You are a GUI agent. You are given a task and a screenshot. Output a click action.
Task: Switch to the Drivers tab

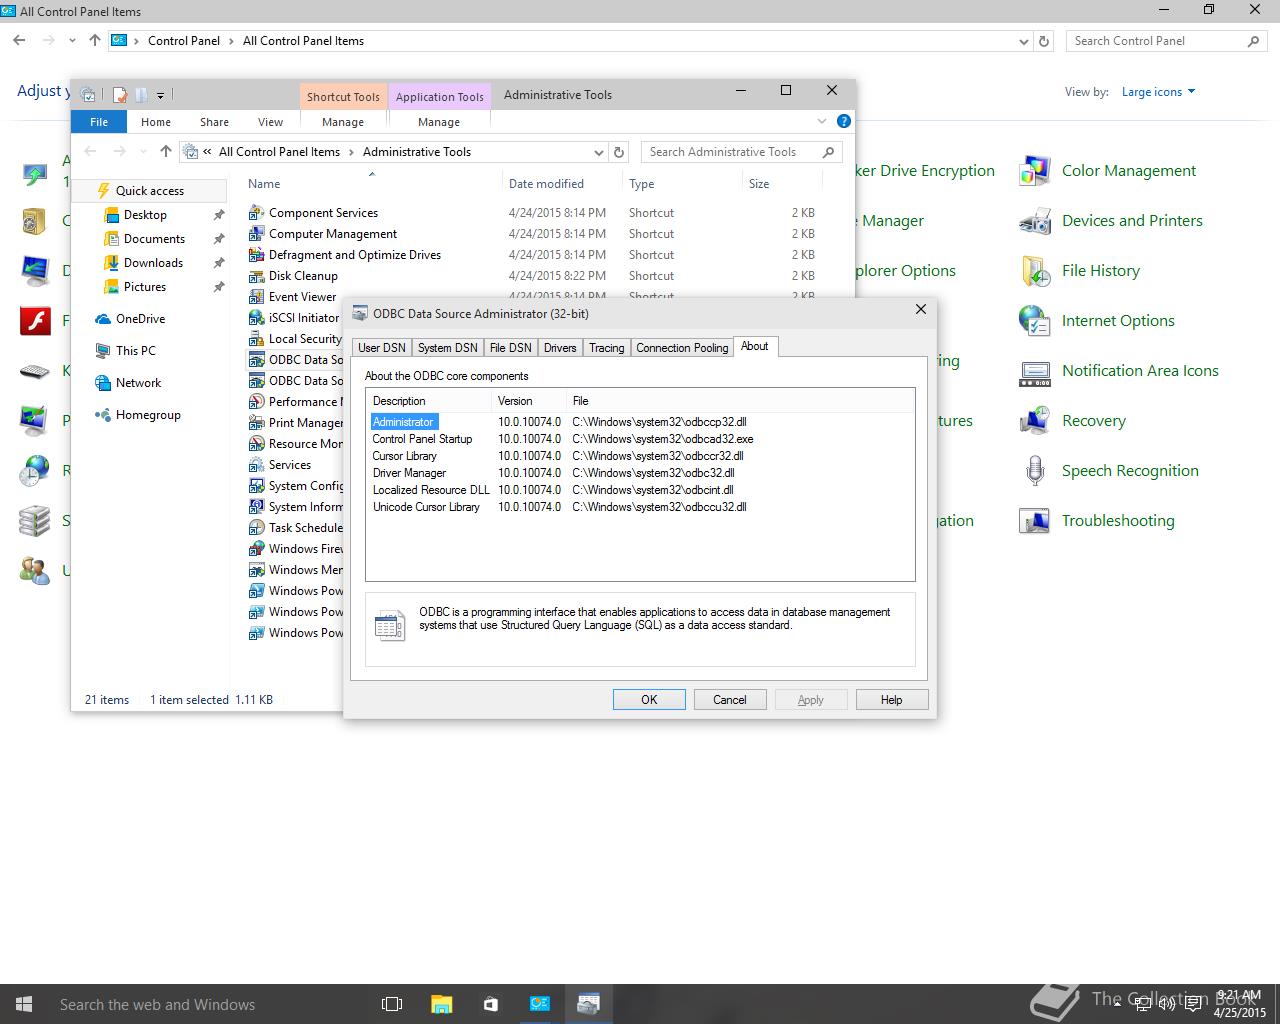click(560, 348)
